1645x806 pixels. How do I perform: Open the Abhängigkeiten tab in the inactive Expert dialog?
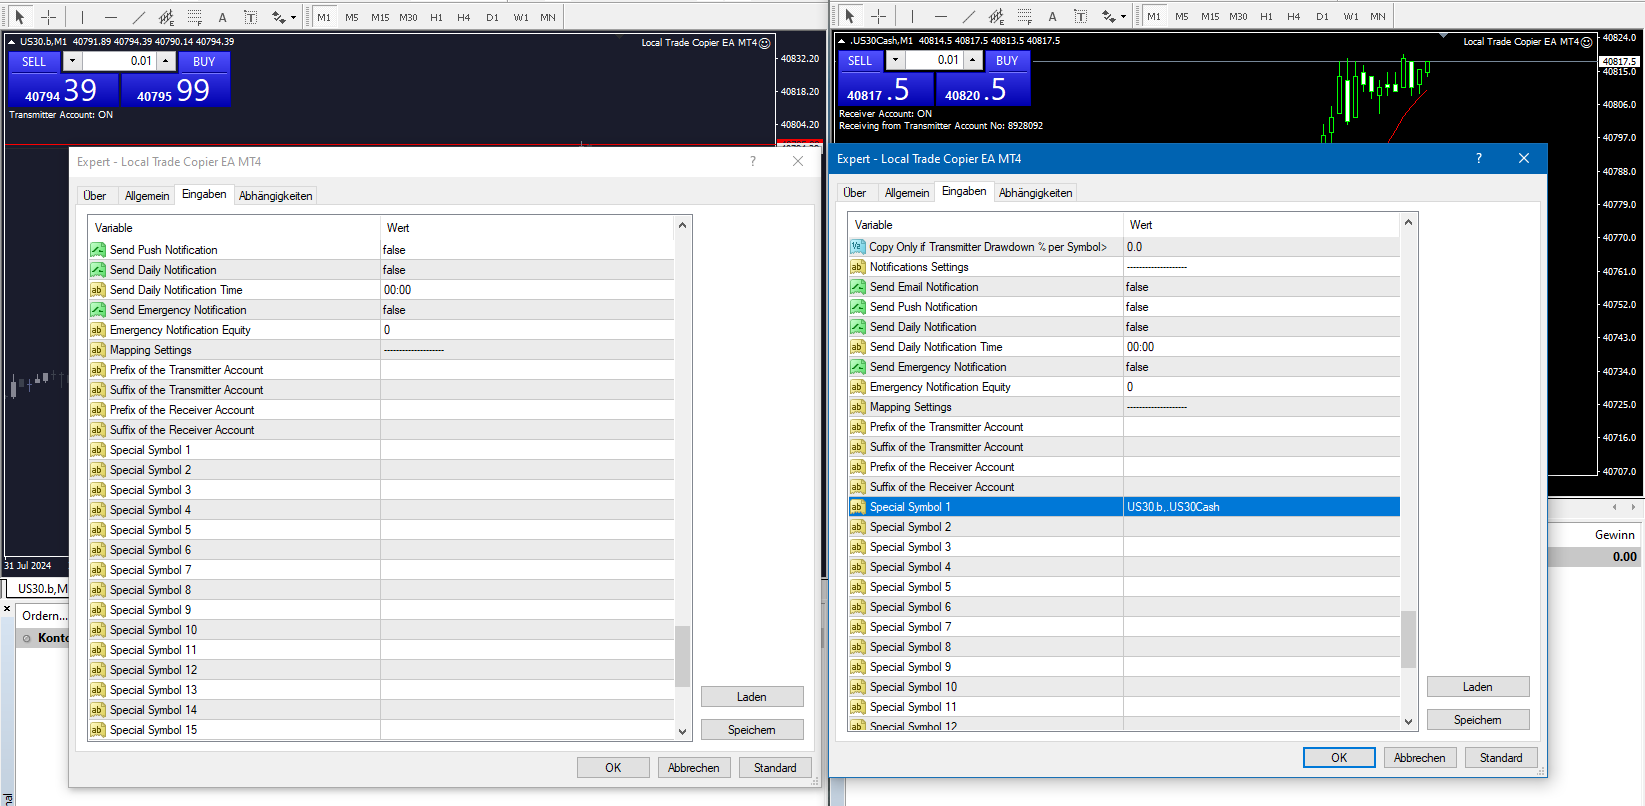(x=275, y=196)
